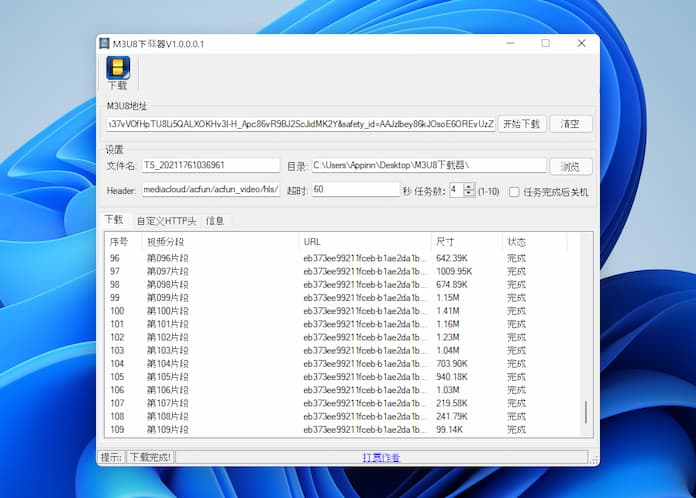Screen dimensions: 696x498
Task: Decrease the 任务数 value with the down arrow
Action: pos(470,194)
